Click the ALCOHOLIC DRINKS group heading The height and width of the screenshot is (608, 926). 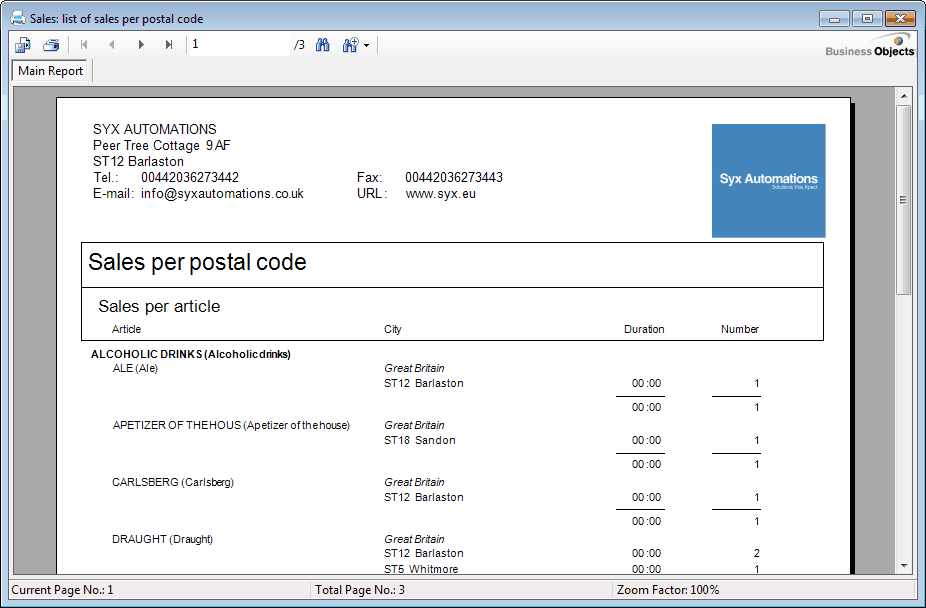(x=190, y=354)
